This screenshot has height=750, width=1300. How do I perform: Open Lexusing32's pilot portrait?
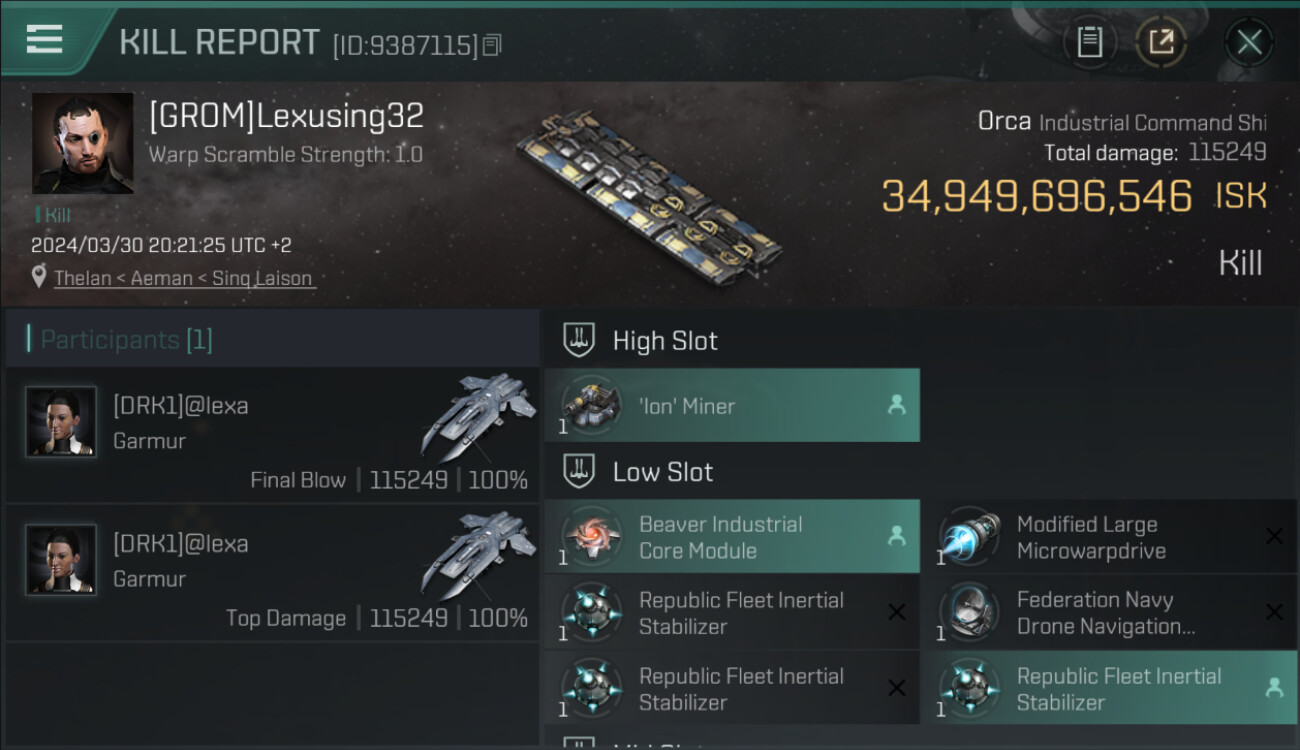click(82, 143)
